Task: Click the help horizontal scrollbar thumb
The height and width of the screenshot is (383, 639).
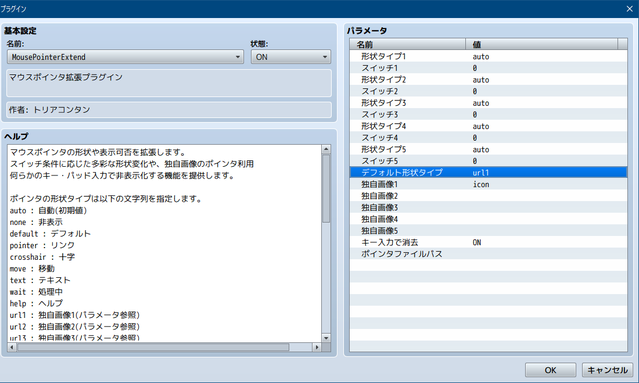Action: 153,347
